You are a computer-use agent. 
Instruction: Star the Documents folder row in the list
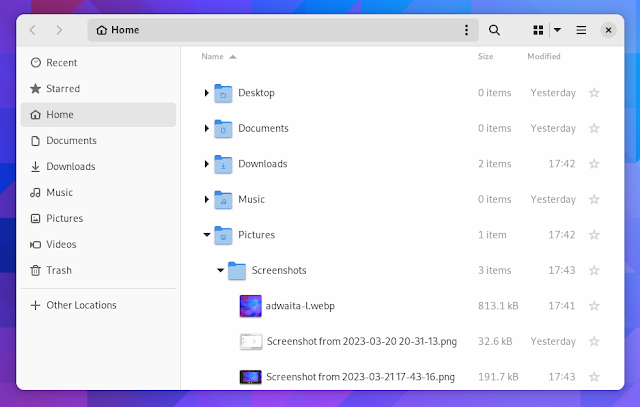click(x=594, y=129)
